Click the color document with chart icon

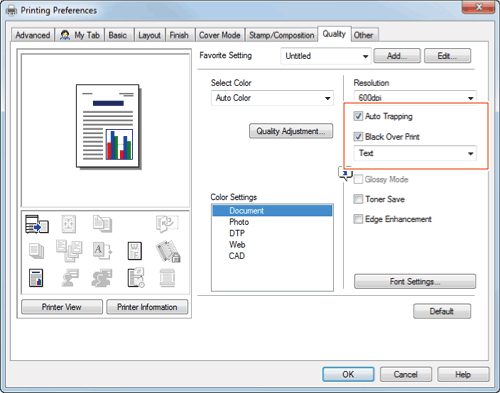pos(36,278)
